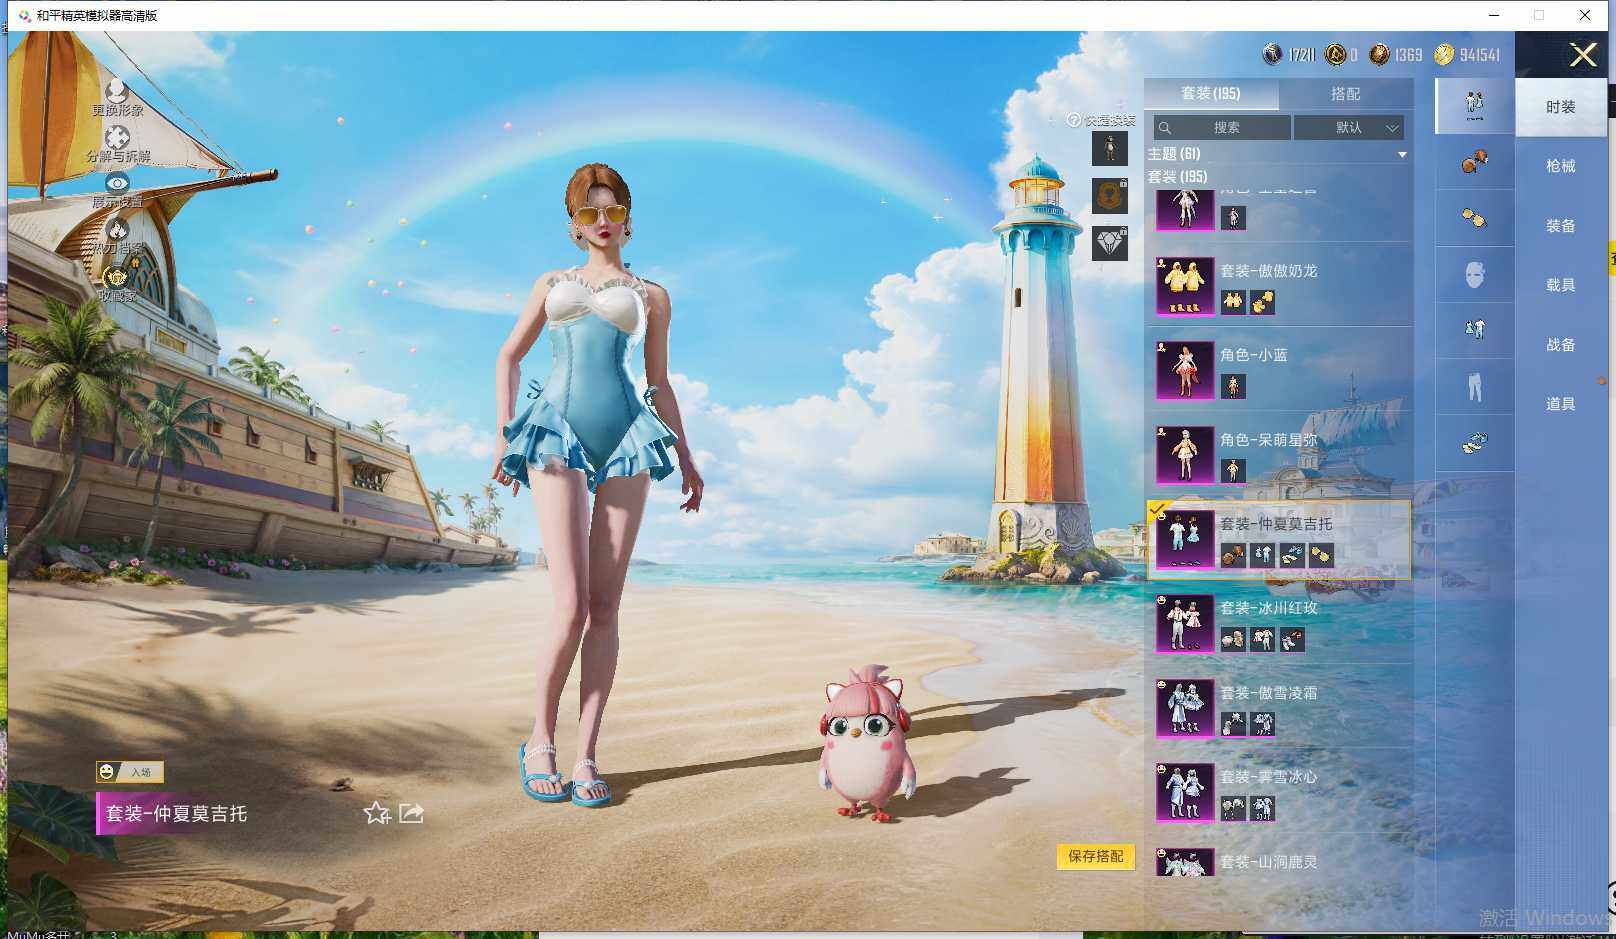Click hair item under 仲夏莫吉托

coord(1233,555)
